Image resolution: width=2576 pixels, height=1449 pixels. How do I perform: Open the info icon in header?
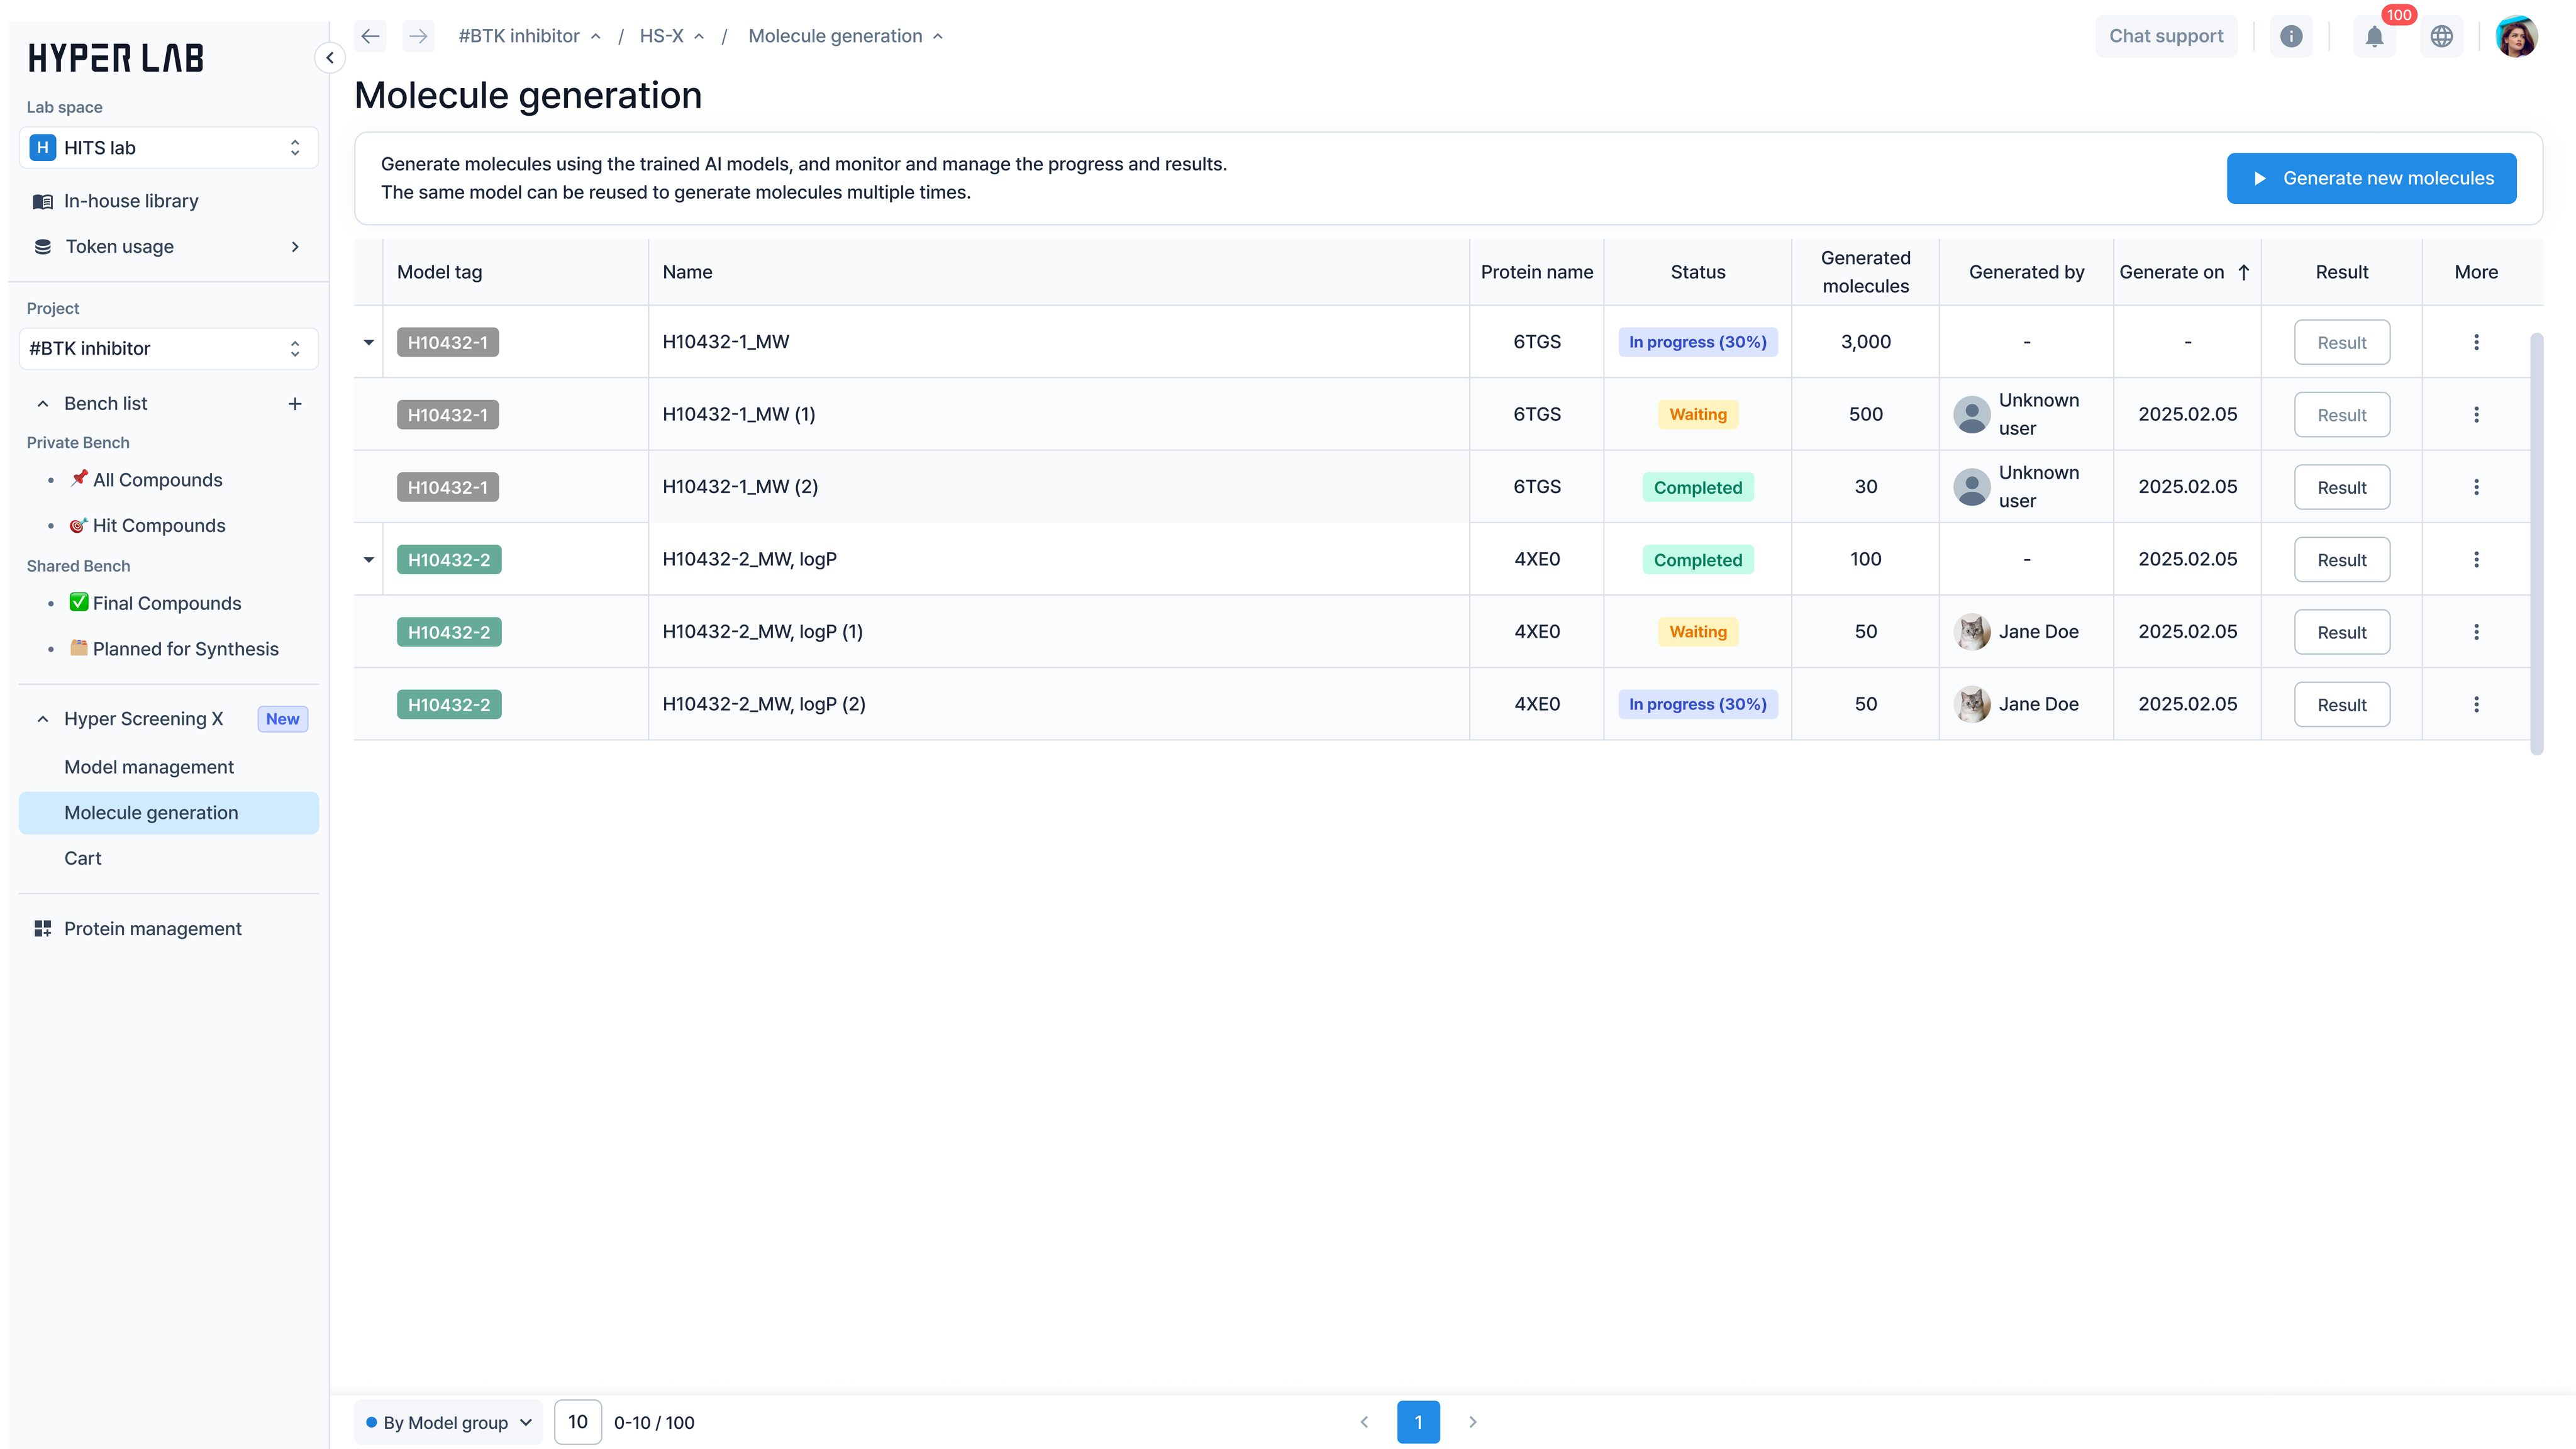point(2291,37)
